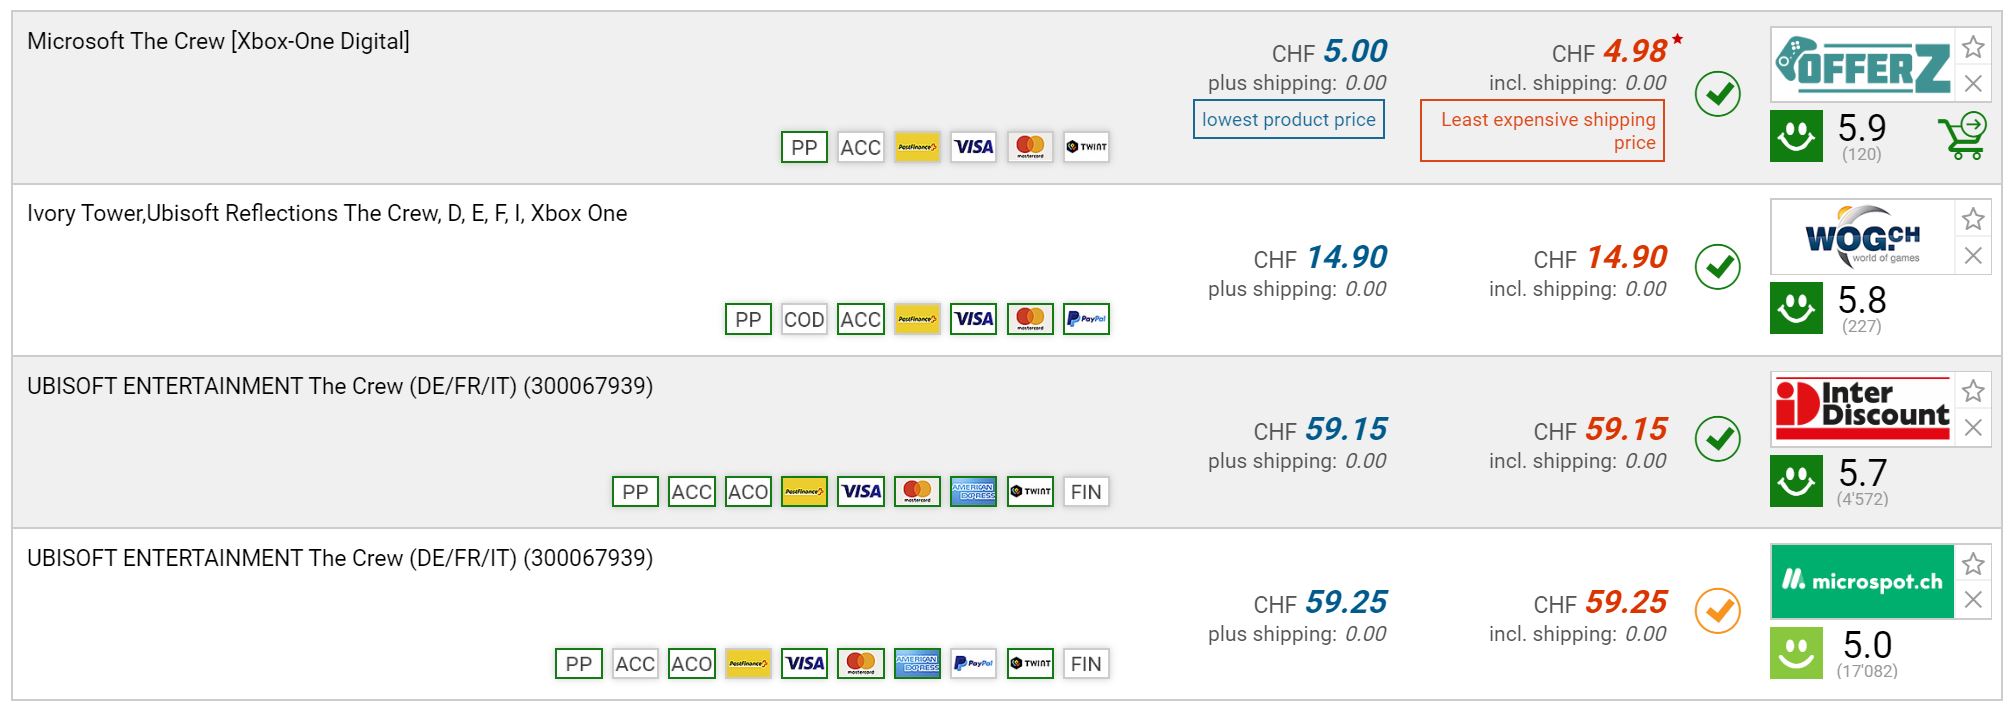
Task: Open Microsoft The Crew Xbox-One Digital offer
Action: tap(218, 42)
